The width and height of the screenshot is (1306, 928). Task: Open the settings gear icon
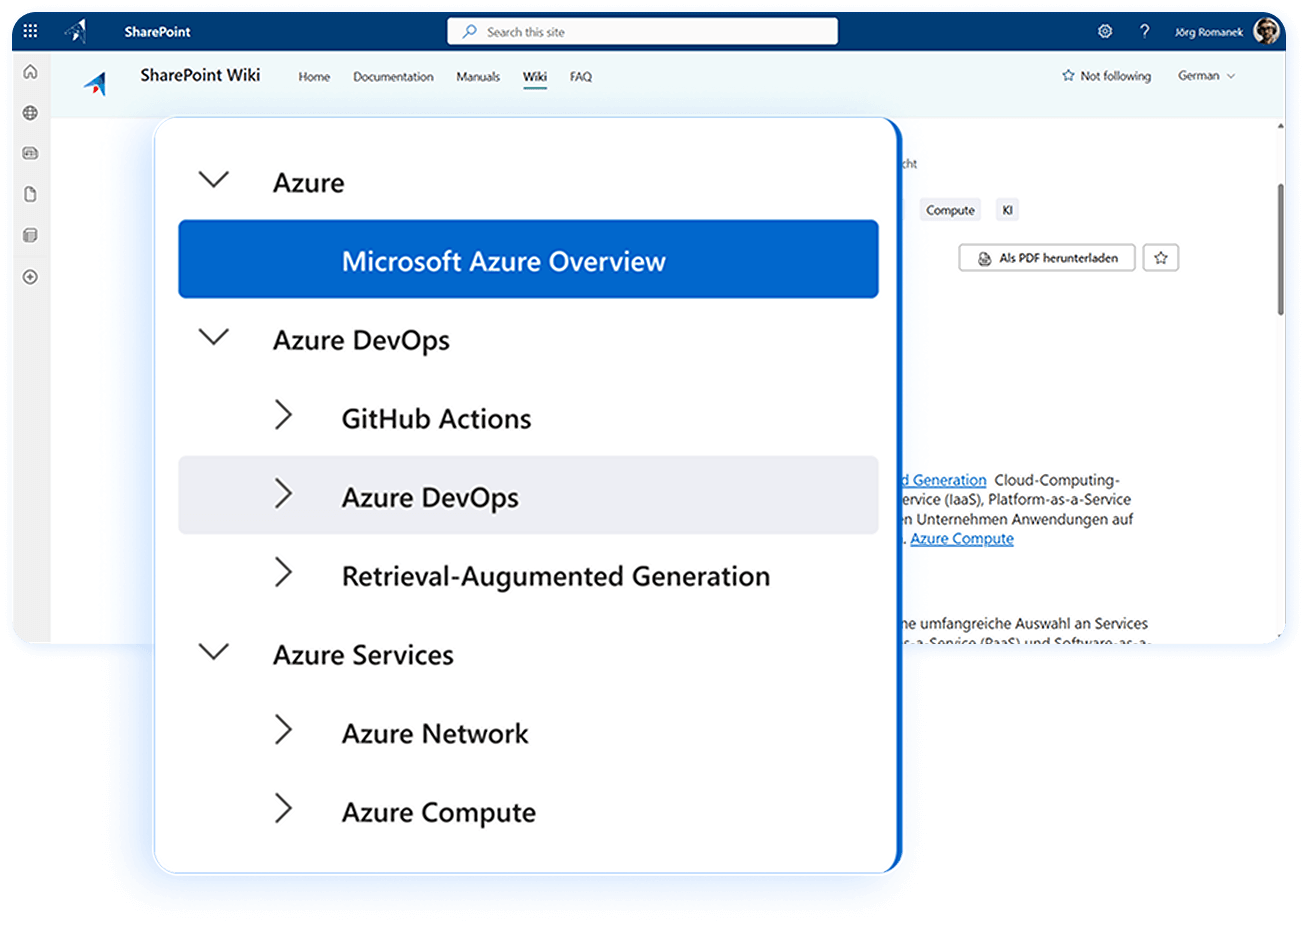(x=1105, y=32)
